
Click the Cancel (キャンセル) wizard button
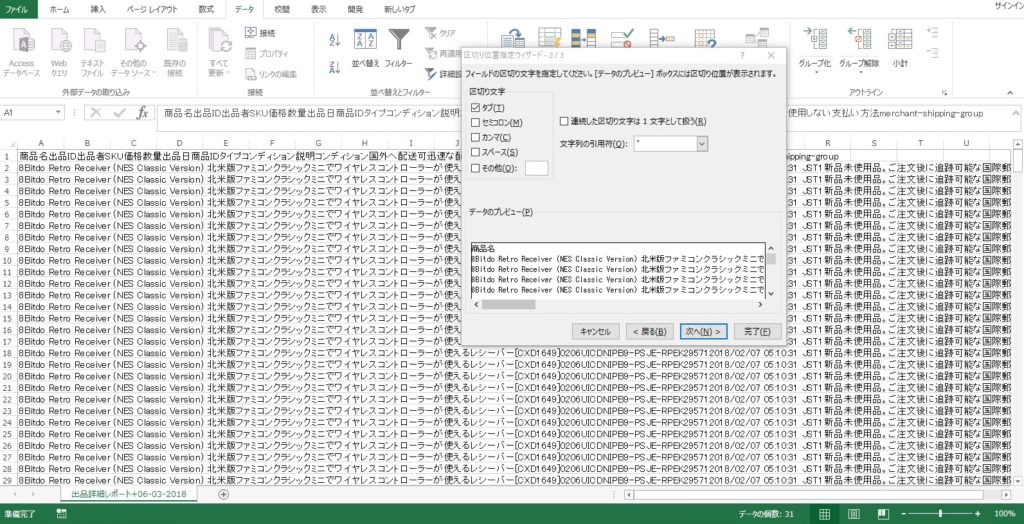[x=595, y=331]
